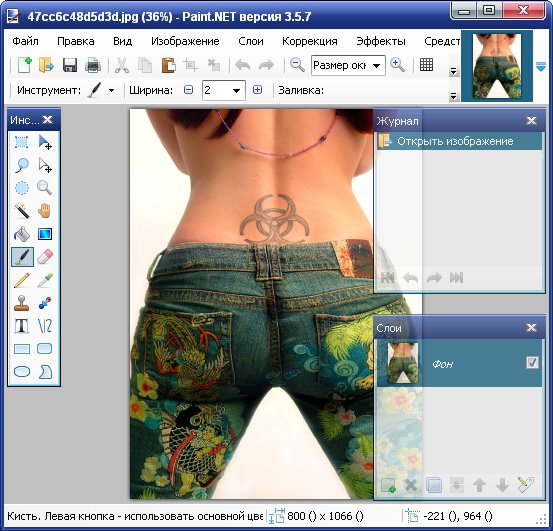Select the Text tool
The height and width of the screenshot is (531, 553).
click(x=22, y=326)
